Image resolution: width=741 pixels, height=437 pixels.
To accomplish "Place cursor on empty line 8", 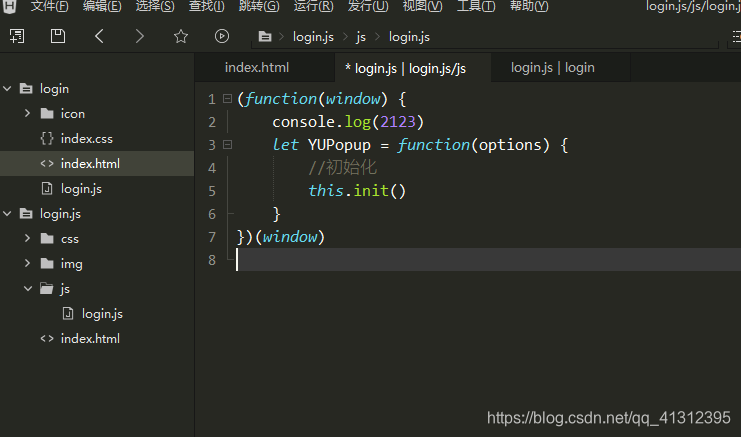I will click(489, 260).
